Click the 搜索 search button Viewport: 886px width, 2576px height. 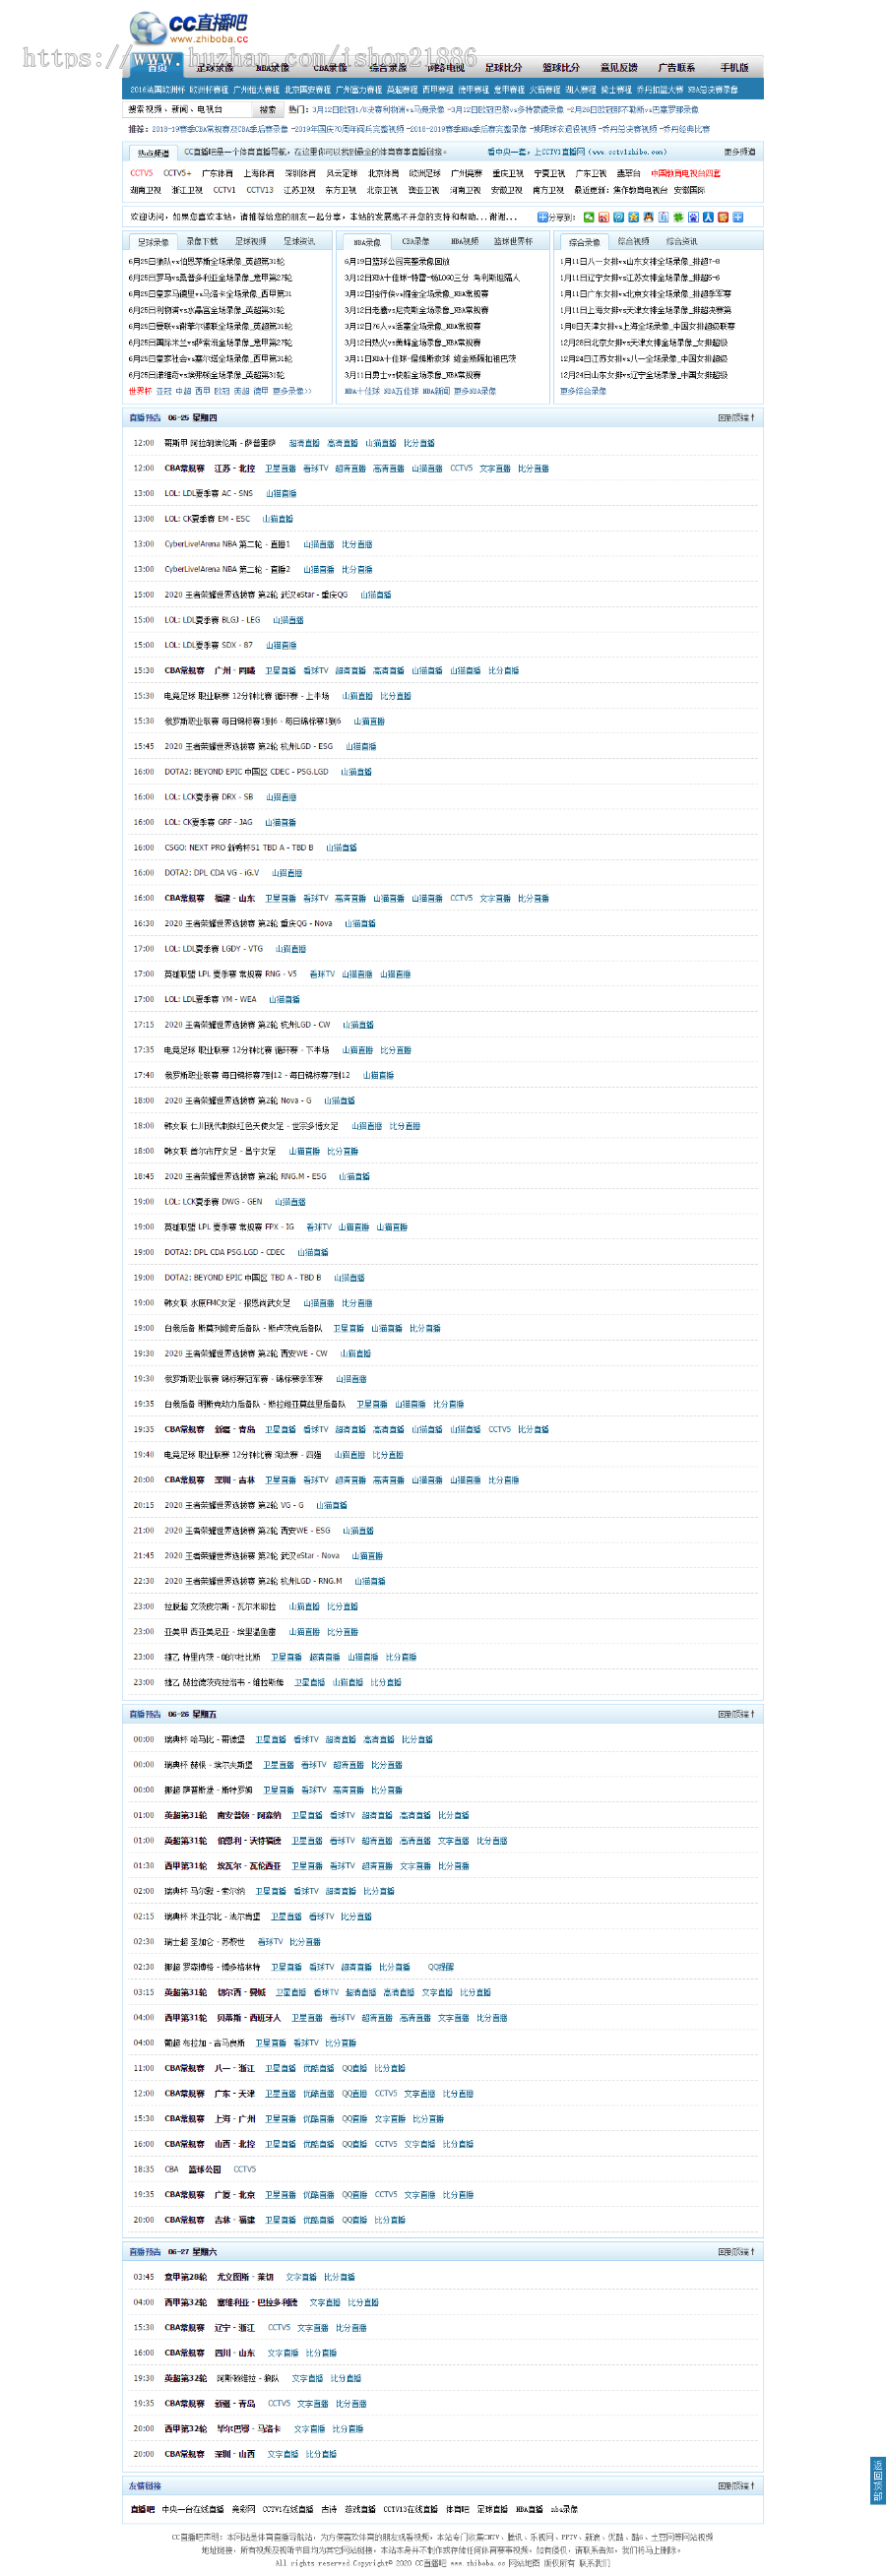pos(268,110)
